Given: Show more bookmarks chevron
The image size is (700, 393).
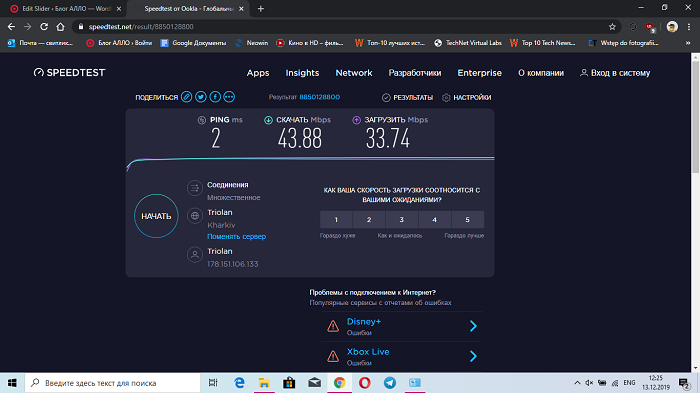Looking at the screenshot, I should pos(688,43).
